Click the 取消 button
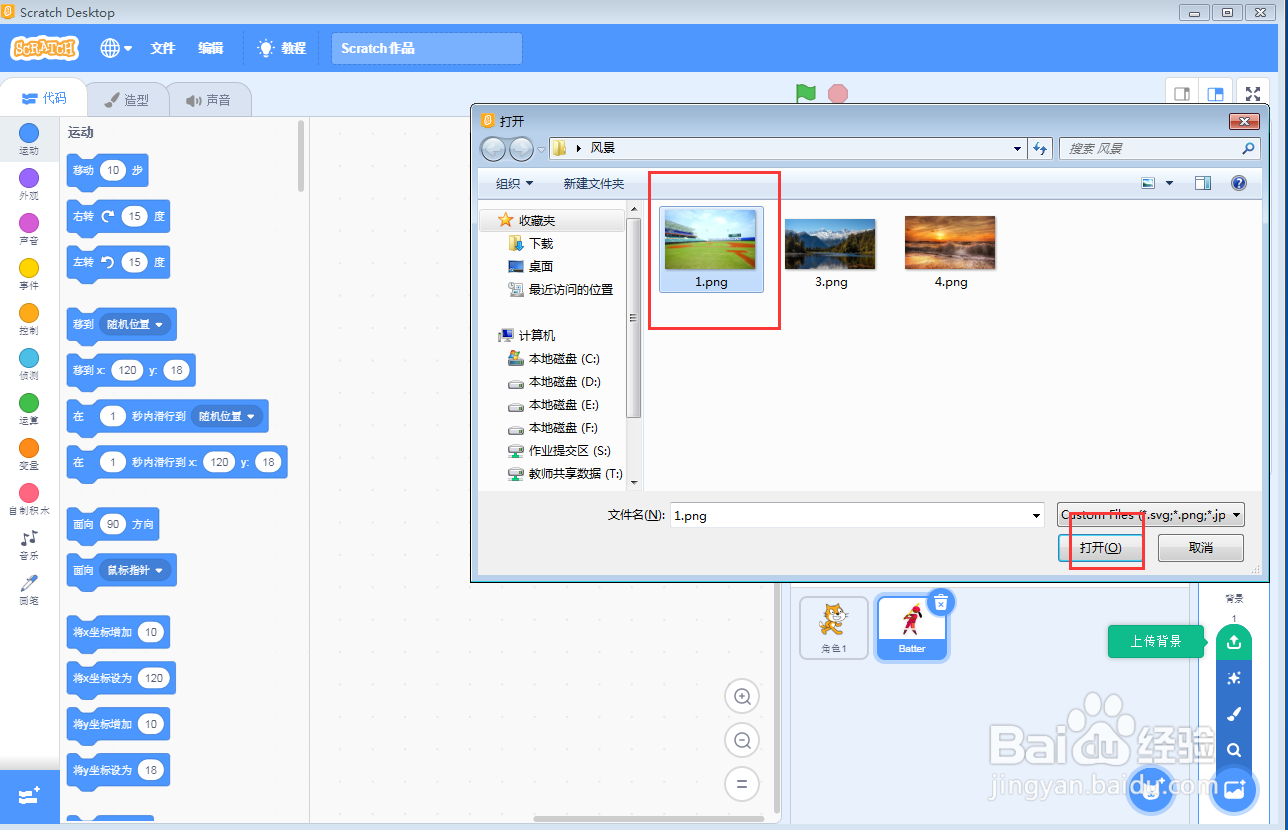Viewport: 1288px width, 830px height. (x=1201, y=548)
